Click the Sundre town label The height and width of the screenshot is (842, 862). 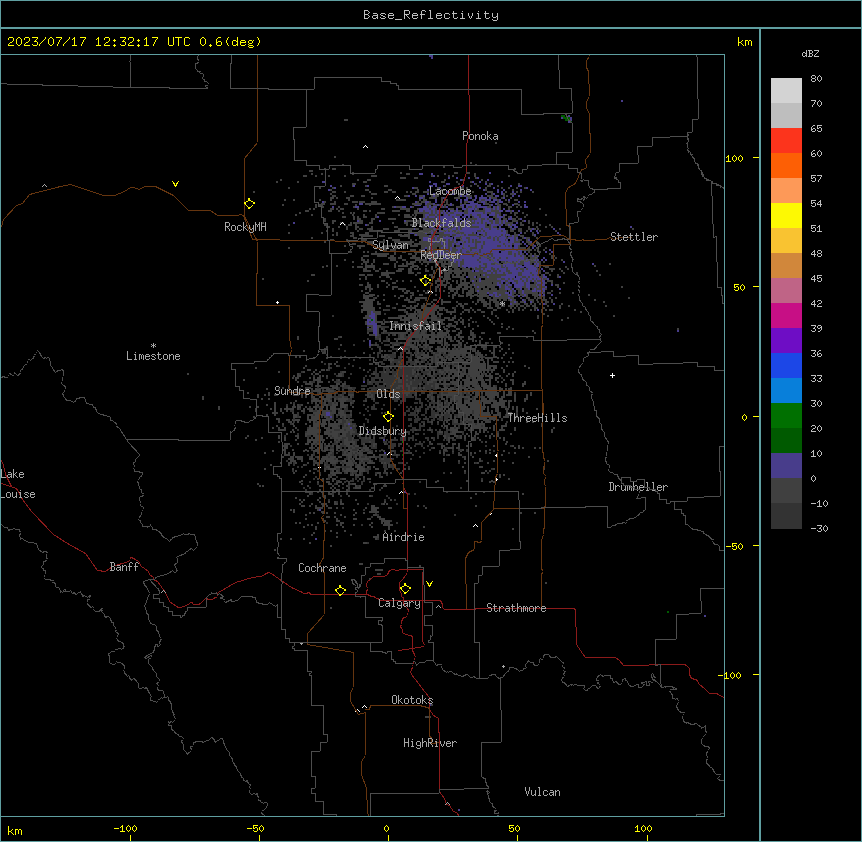tap(292, 391)
